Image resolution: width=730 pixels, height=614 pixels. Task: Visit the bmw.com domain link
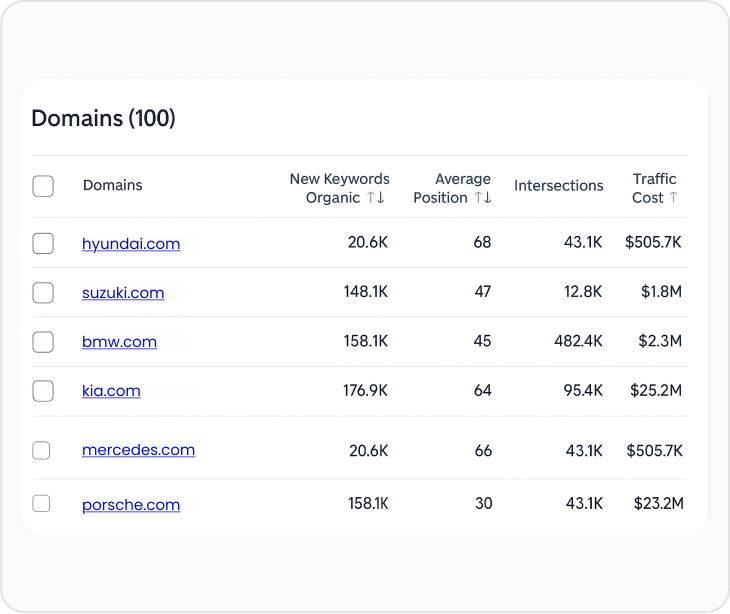coord(119,342)
